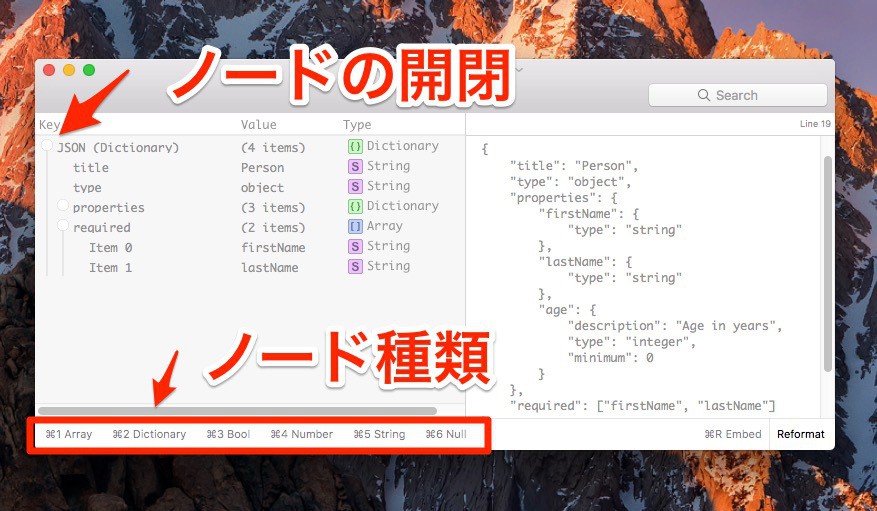The image size is (877, 511).
Task: Click the "description": "Age in years" line
Action: pos(675,326)
